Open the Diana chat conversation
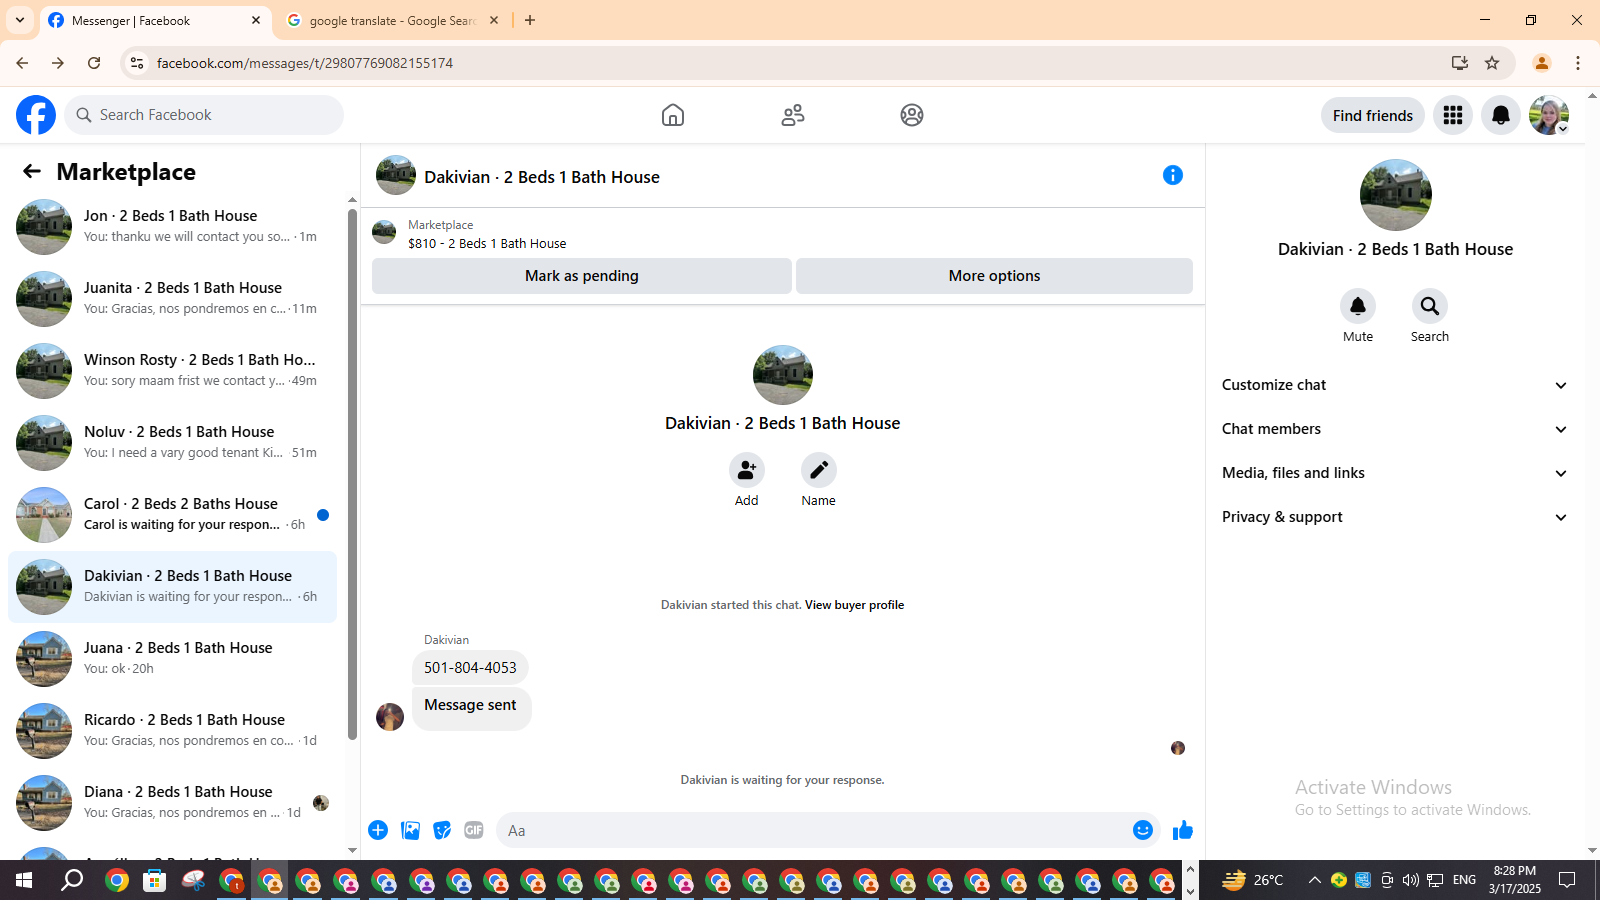This screenshot has width=1600, height=900. tap(172, 803)
